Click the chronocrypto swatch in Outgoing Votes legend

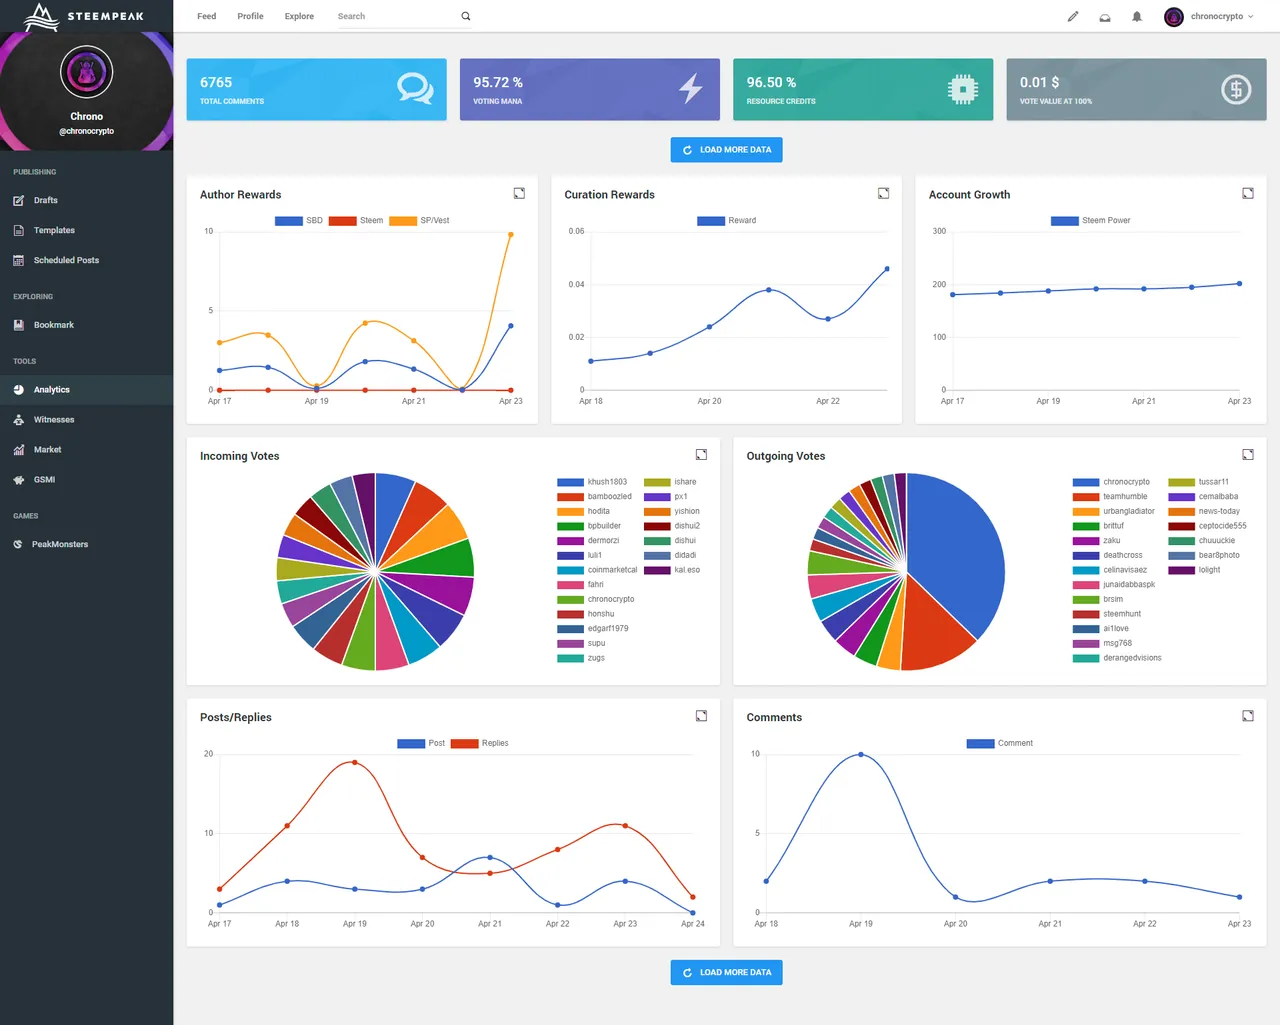(1086, 482)
